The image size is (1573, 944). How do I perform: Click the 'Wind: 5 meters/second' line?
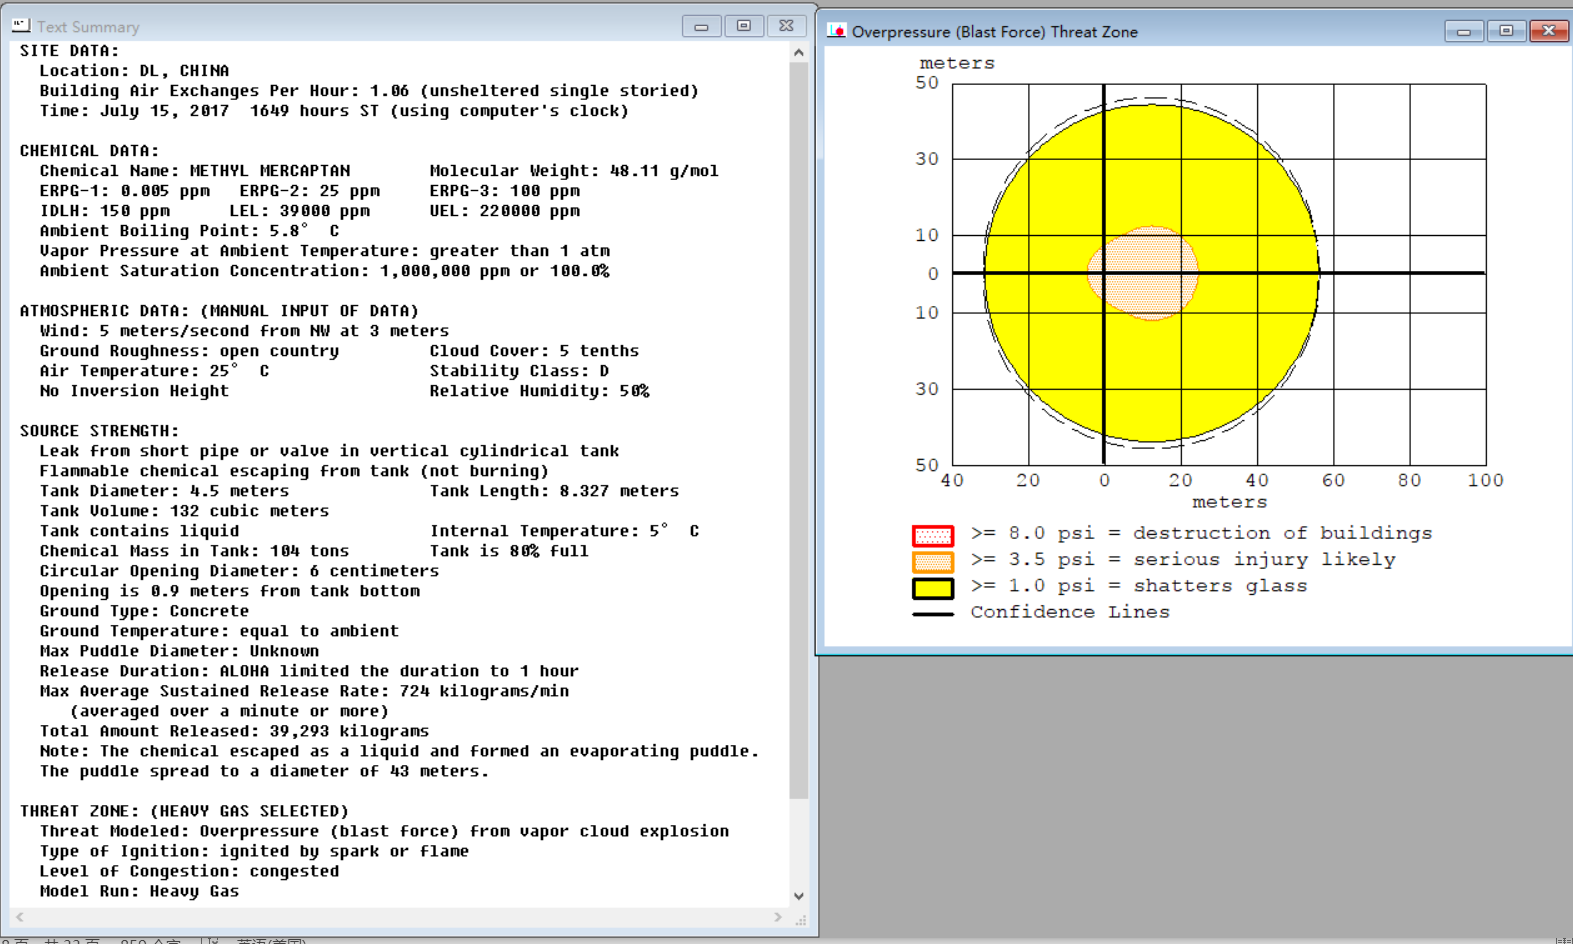244,331
